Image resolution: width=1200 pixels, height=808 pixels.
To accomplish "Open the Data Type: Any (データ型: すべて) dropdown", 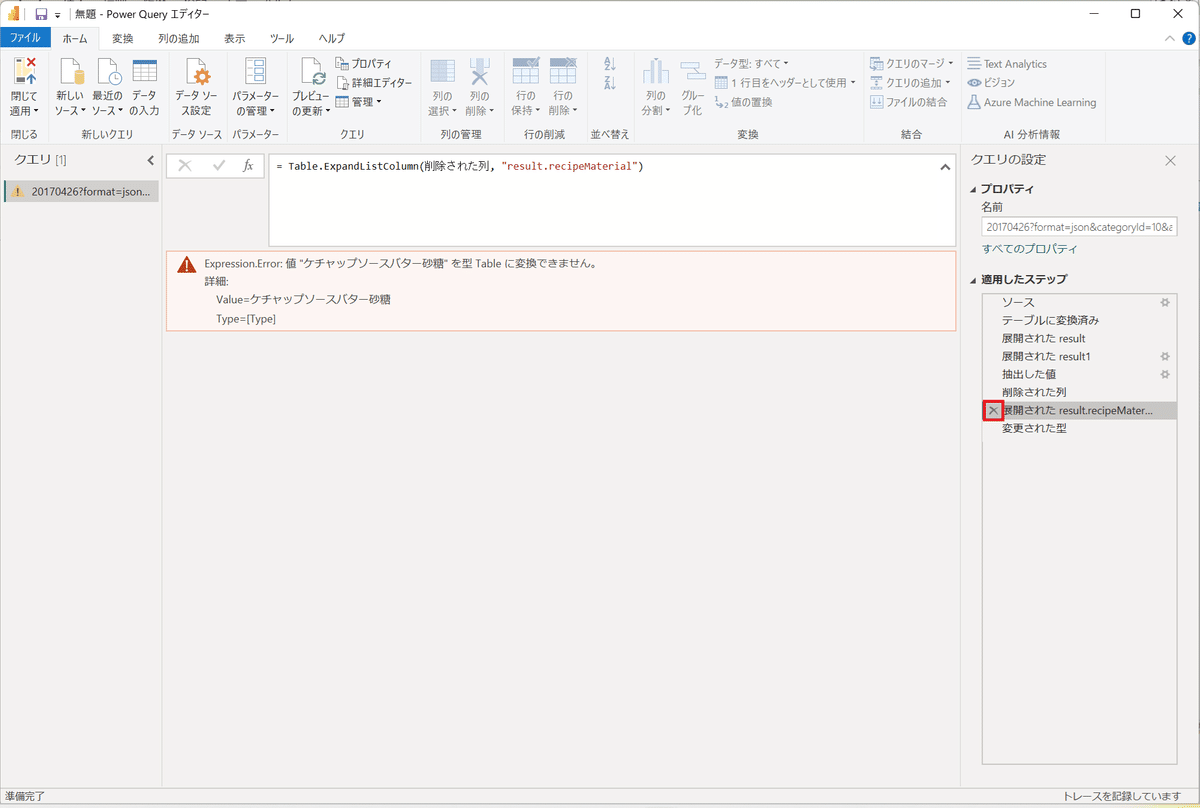I will coord(752,64).
